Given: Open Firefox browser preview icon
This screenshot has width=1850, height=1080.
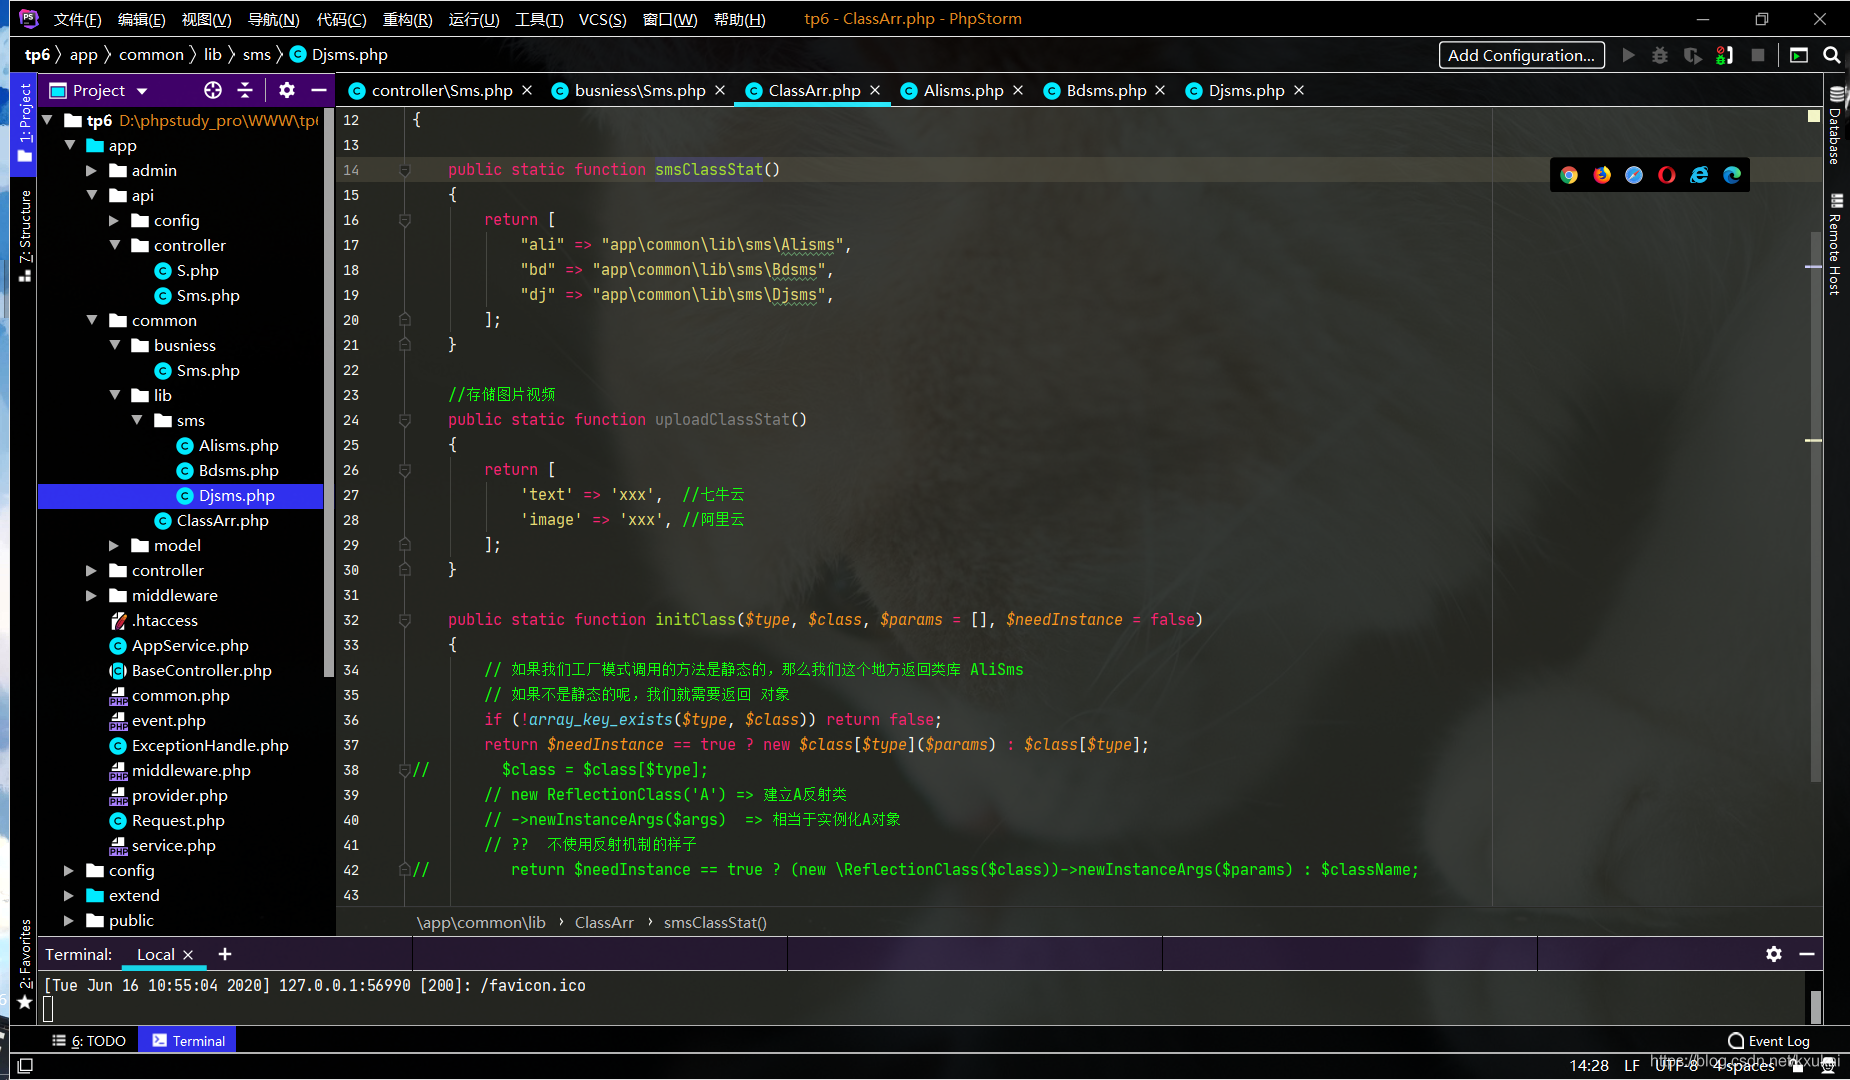Looking at the screenshot, I should point(1602,175).
